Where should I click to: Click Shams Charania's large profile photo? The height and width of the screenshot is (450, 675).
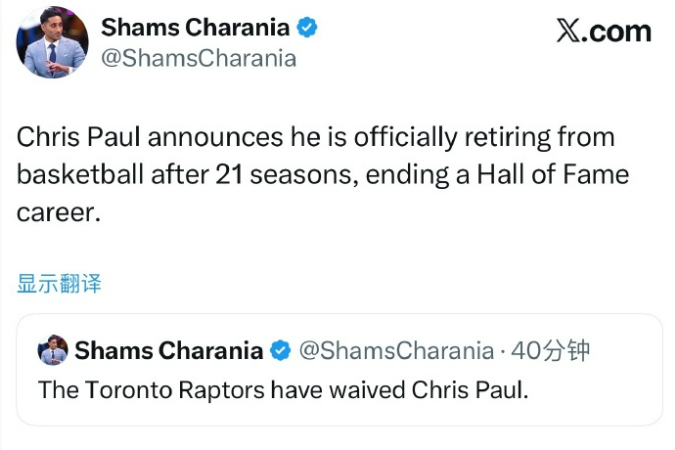pyautogui.click(x=52, y=42)
